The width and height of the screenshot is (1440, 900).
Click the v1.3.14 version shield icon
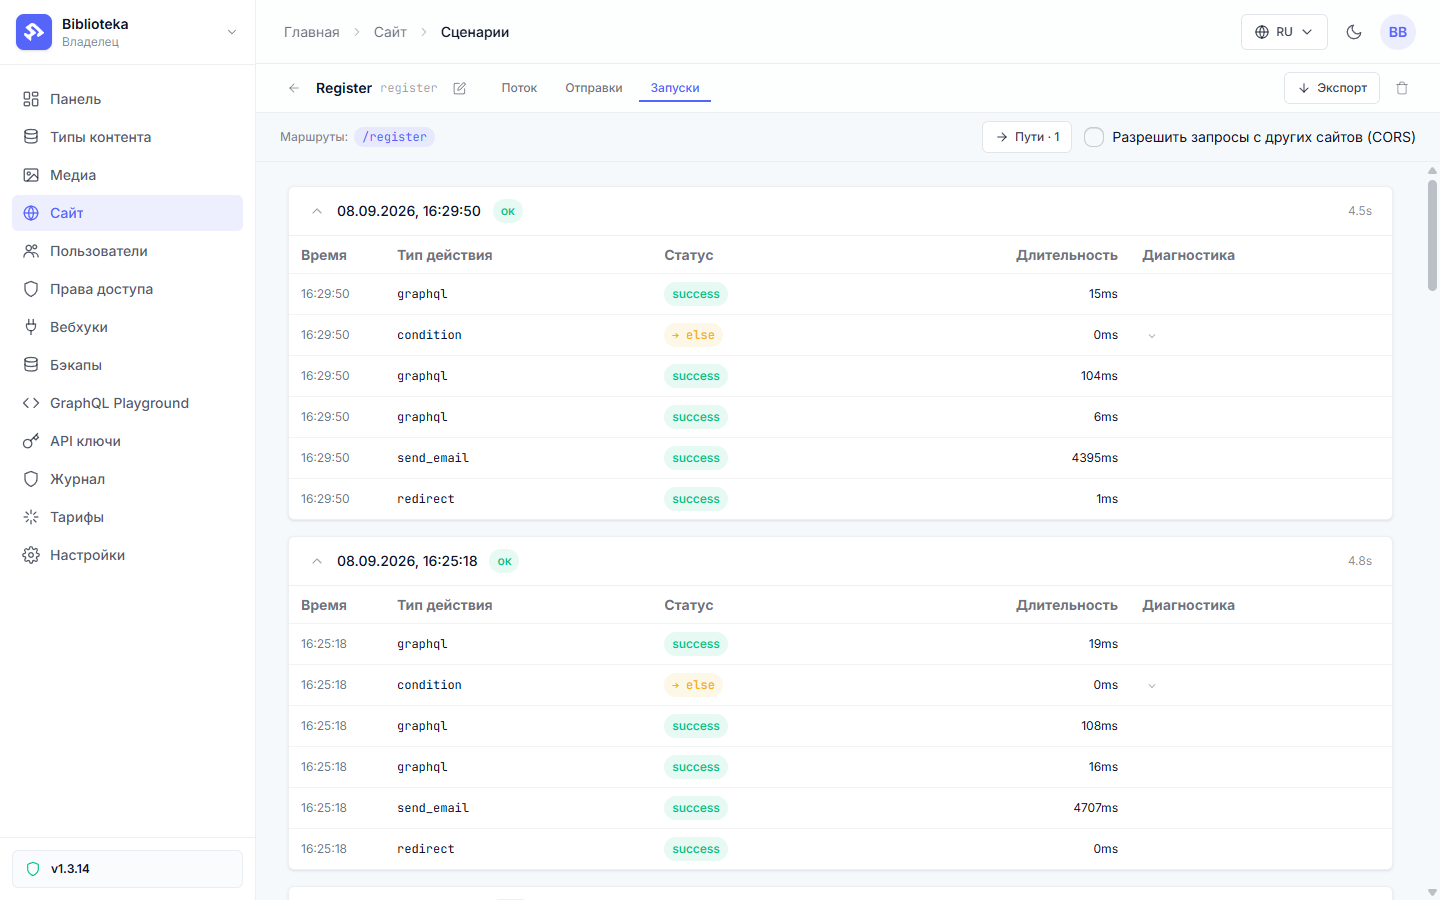coord(33,869)
